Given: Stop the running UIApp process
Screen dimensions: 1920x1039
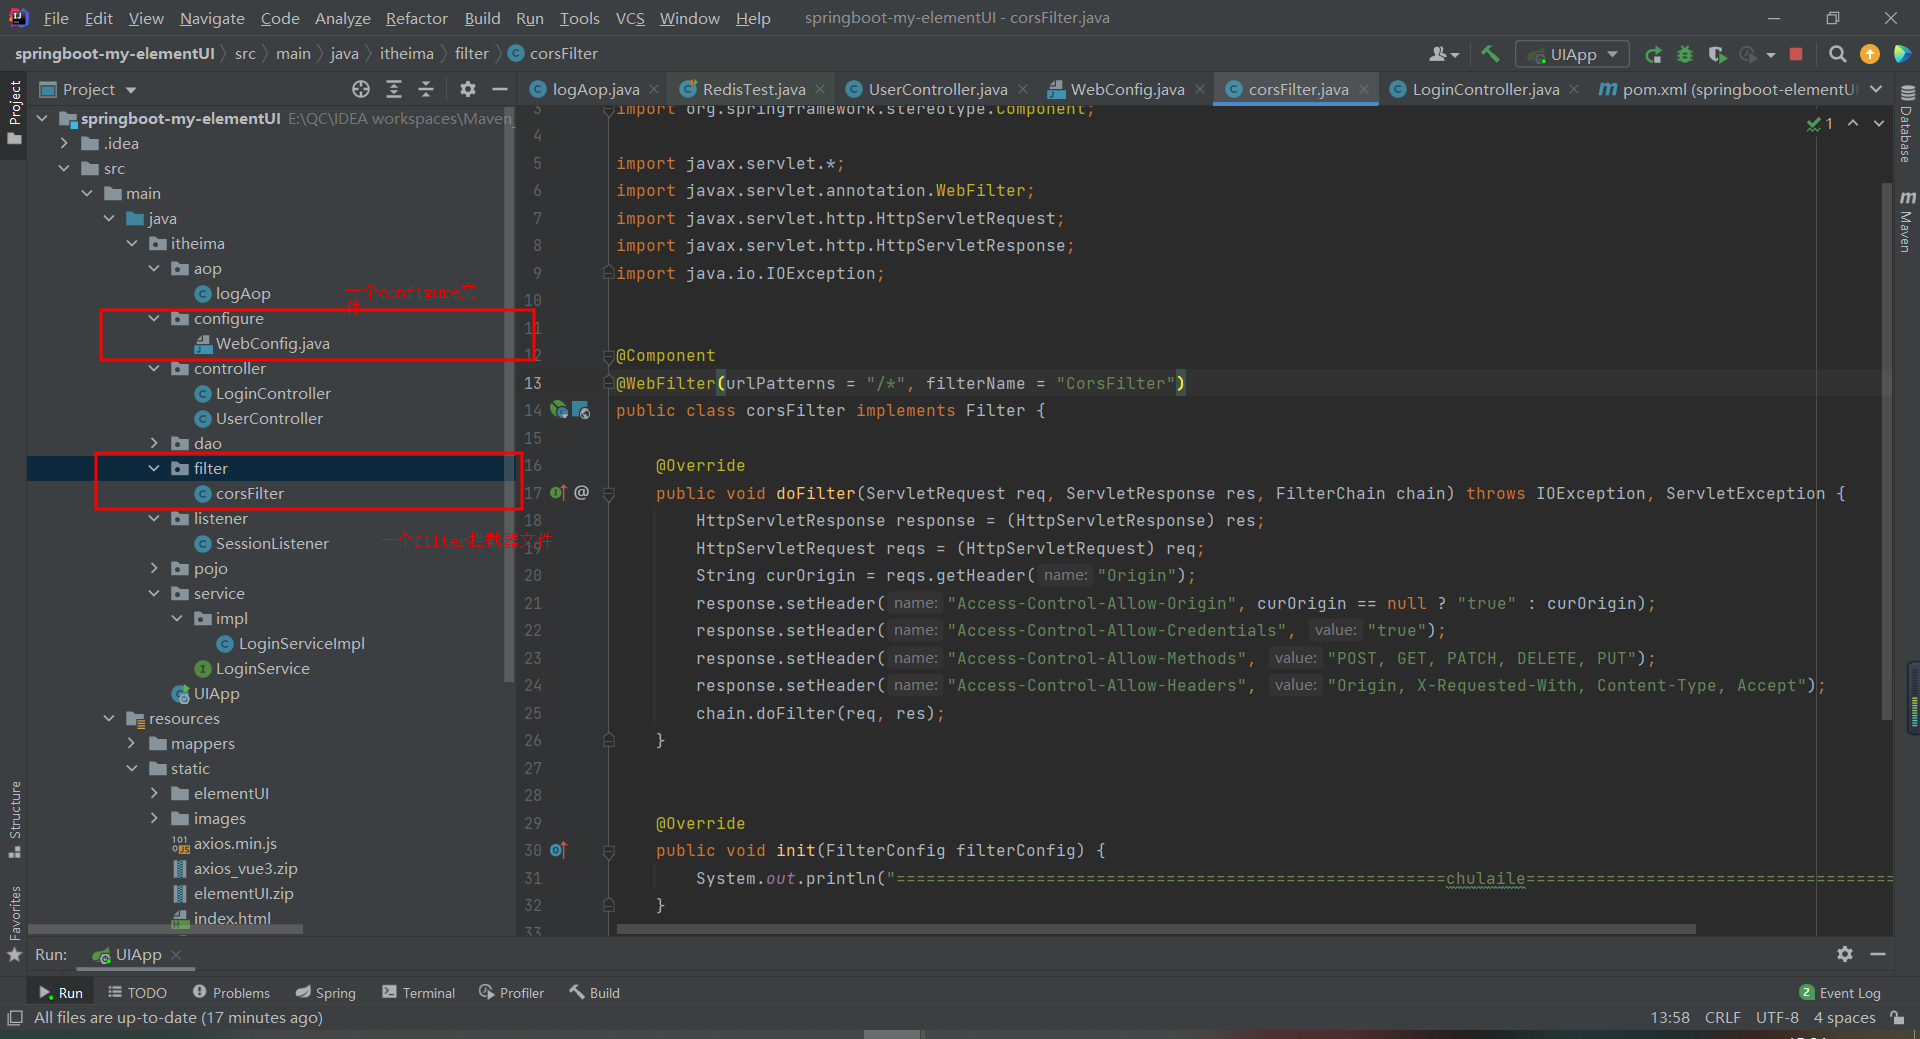Looking at the screenshot, I should tap(1796, 54).
